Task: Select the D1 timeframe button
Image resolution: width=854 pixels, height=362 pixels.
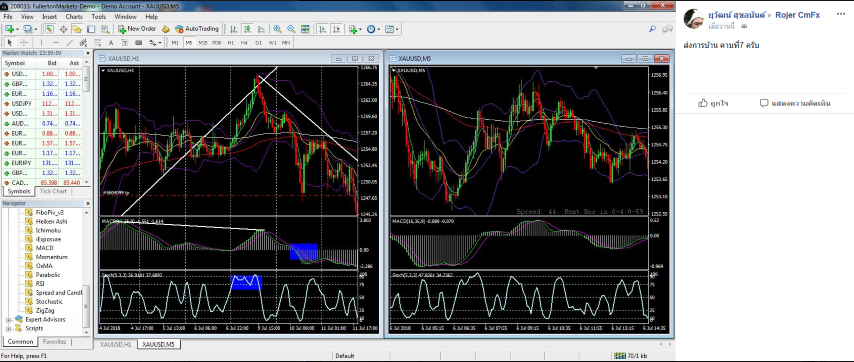Action: pos(258,42)
